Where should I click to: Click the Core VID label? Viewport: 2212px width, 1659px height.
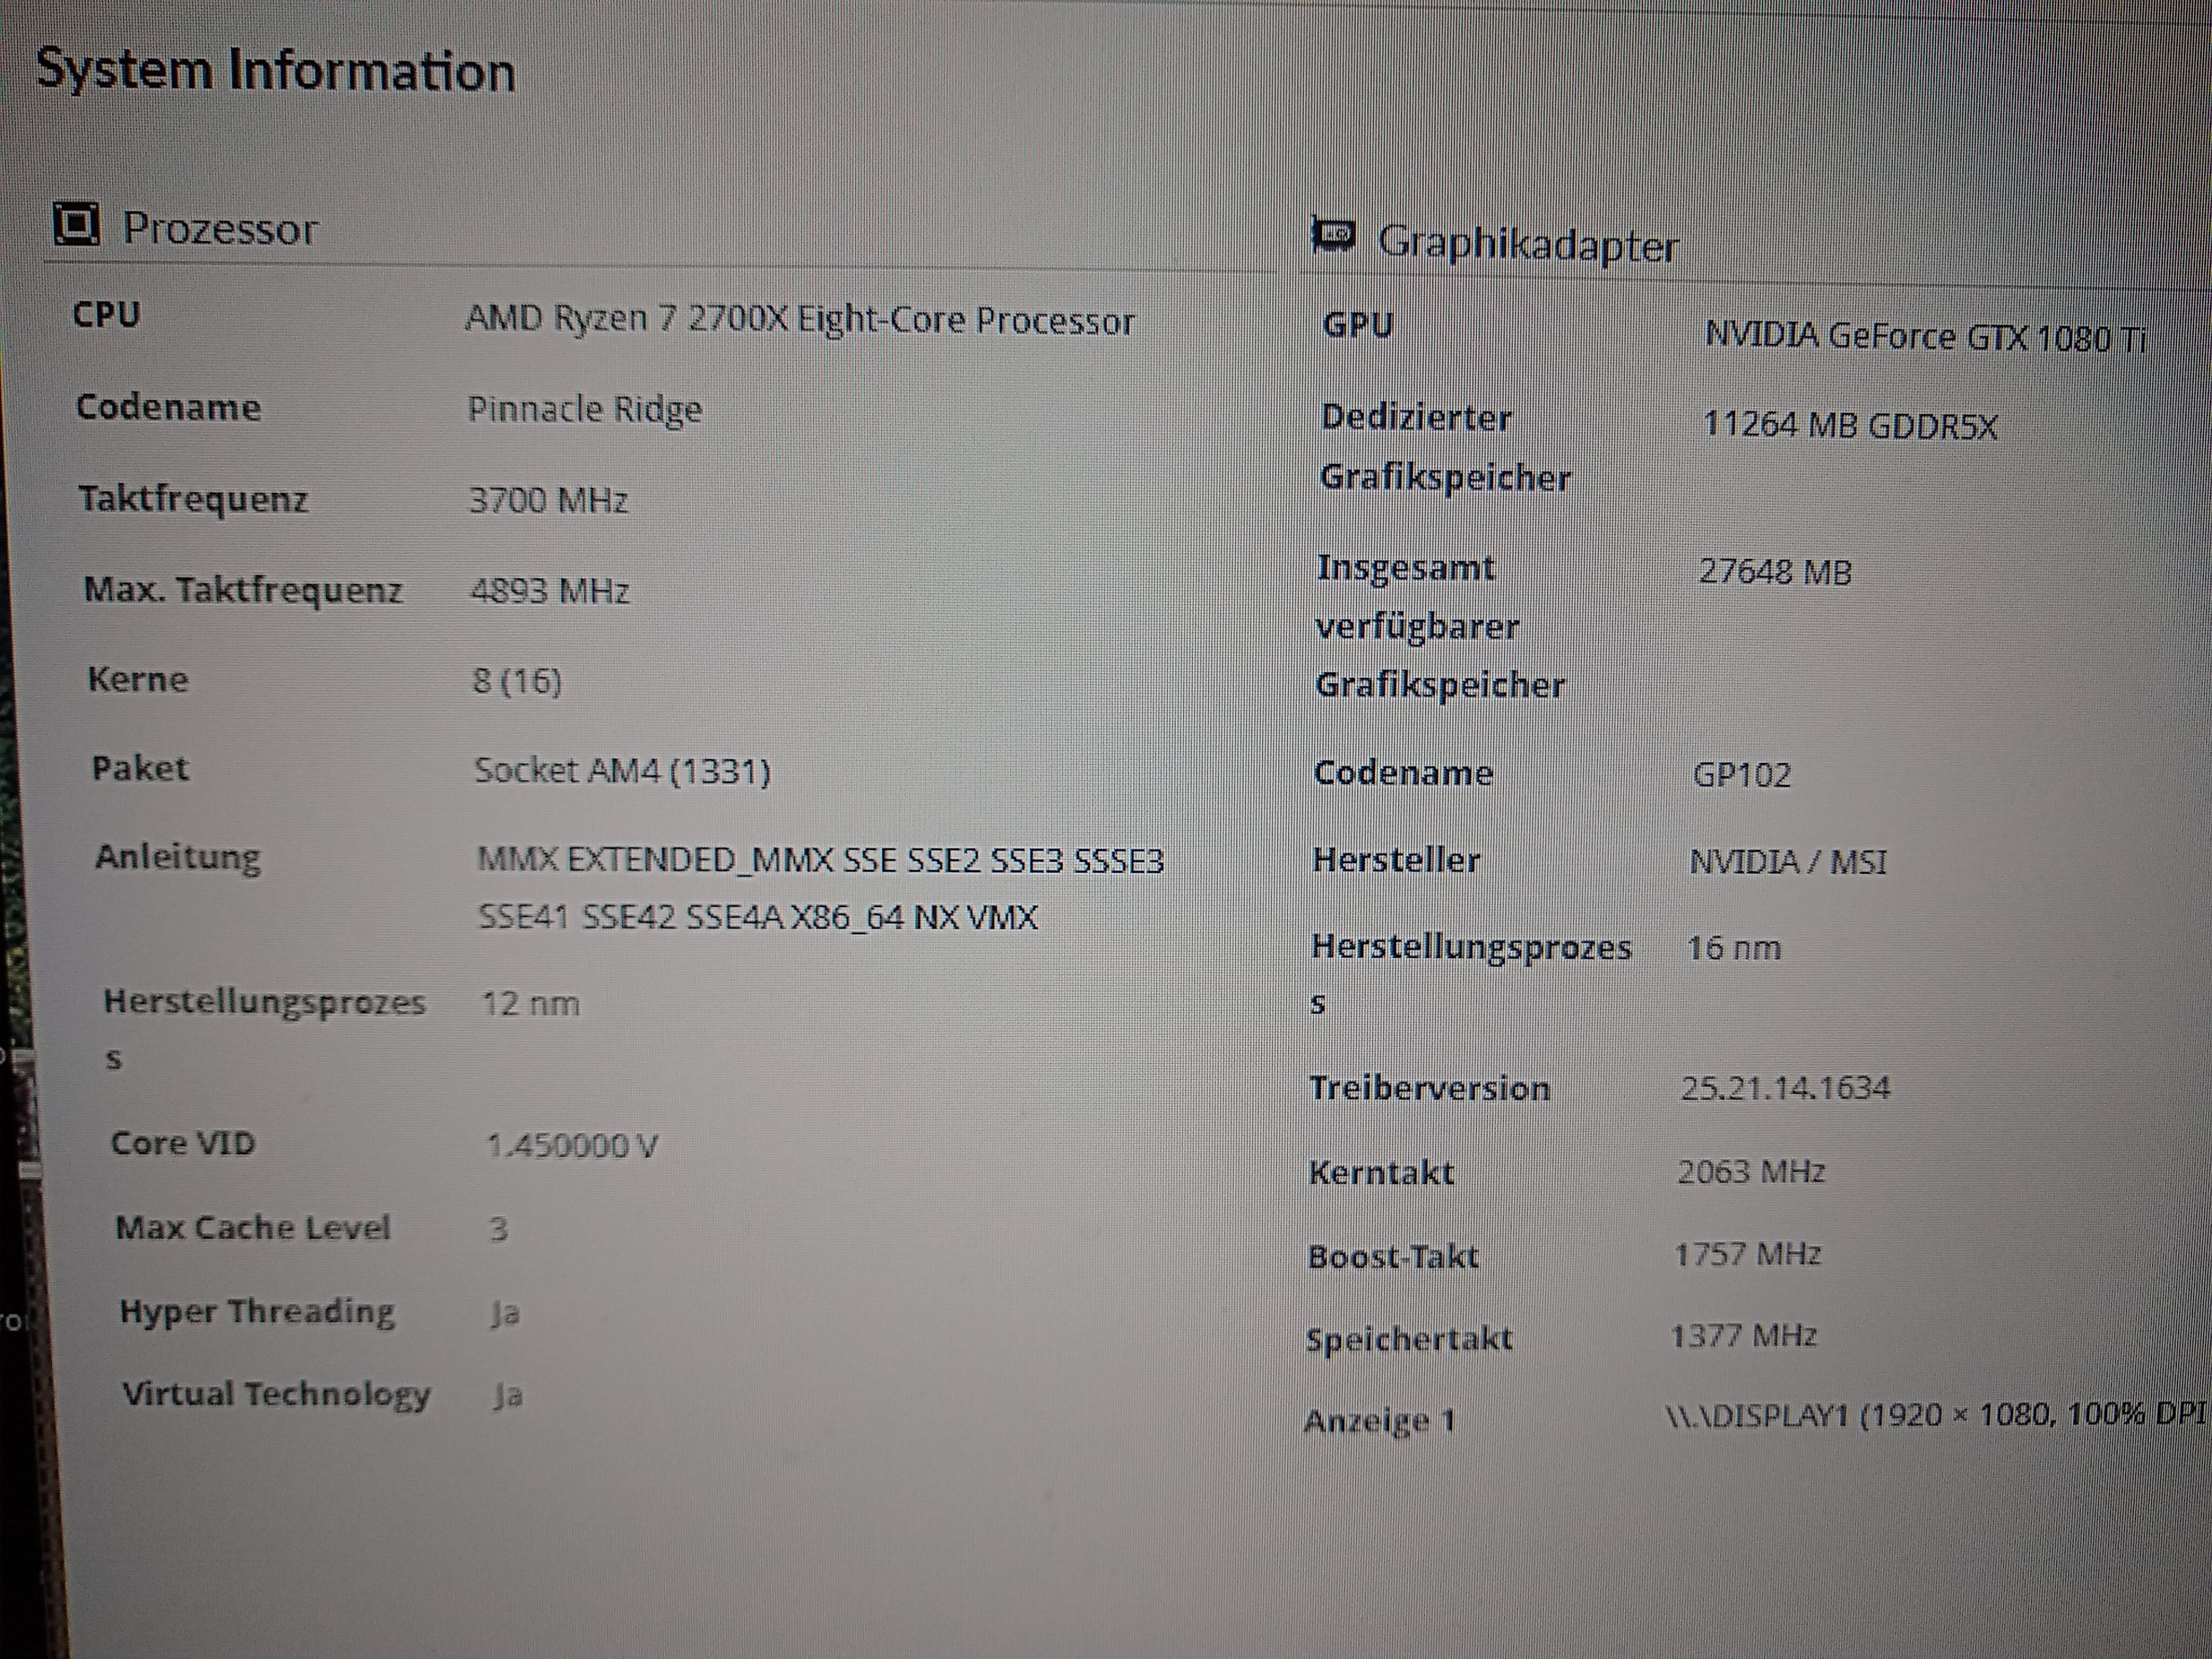(x=183, y=1143)
